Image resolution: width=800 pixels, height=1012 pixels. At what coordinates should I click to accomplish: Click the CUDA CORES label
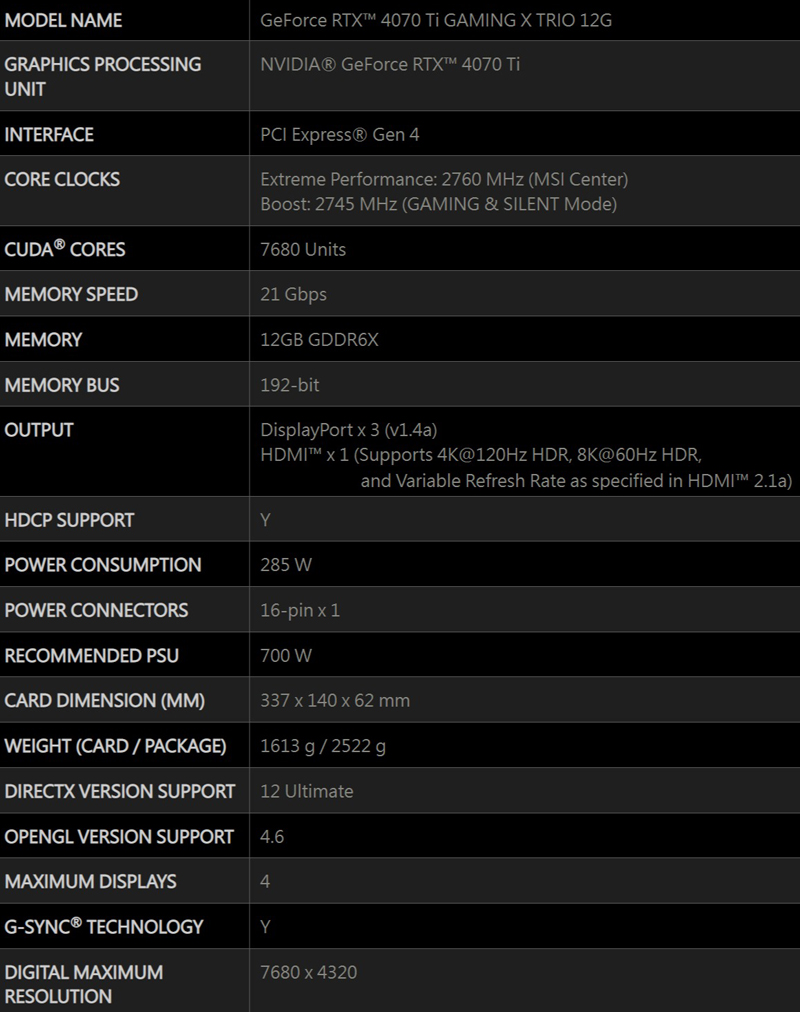(65, 249)
